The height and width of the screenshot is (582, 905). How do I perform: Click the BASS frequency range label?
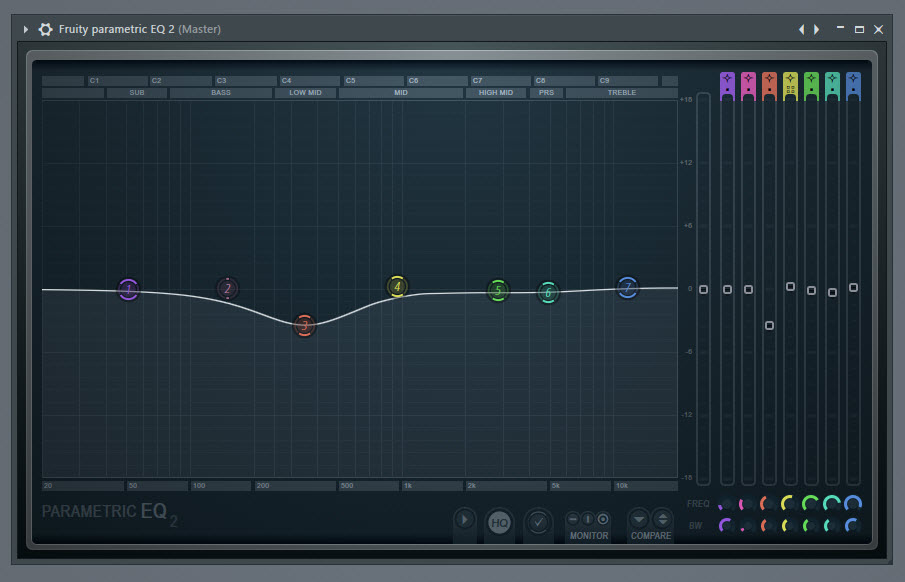pyautogui.click(x=220, y=92)
